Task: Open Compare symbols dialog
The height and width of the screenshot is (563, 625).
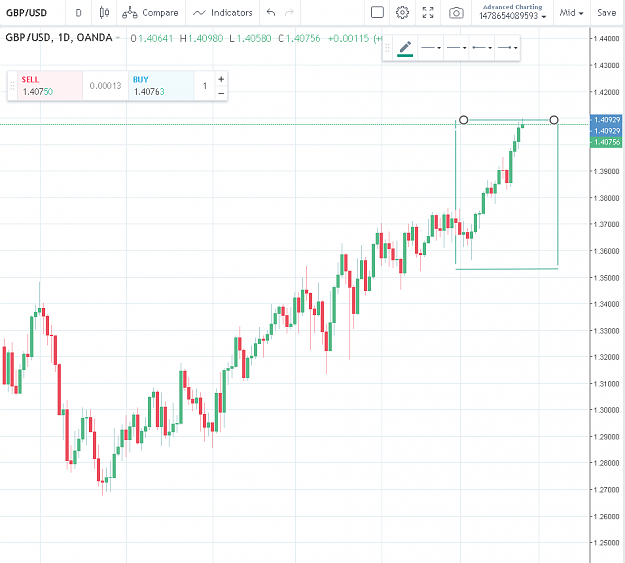Action: (x=150, y=13)
